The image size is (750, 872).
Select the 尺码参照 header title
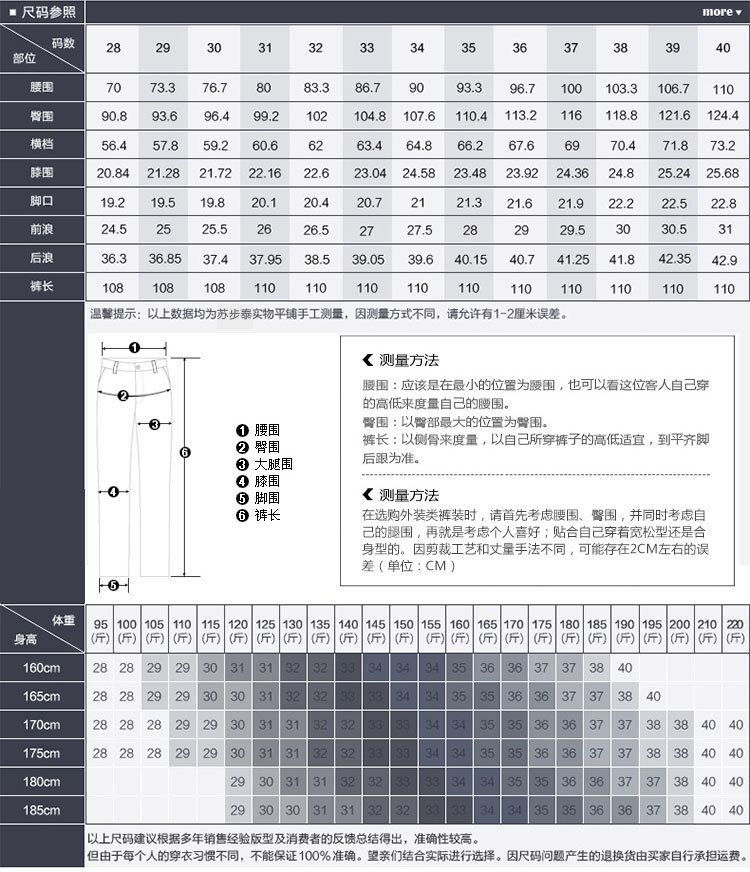click(48, 12)
